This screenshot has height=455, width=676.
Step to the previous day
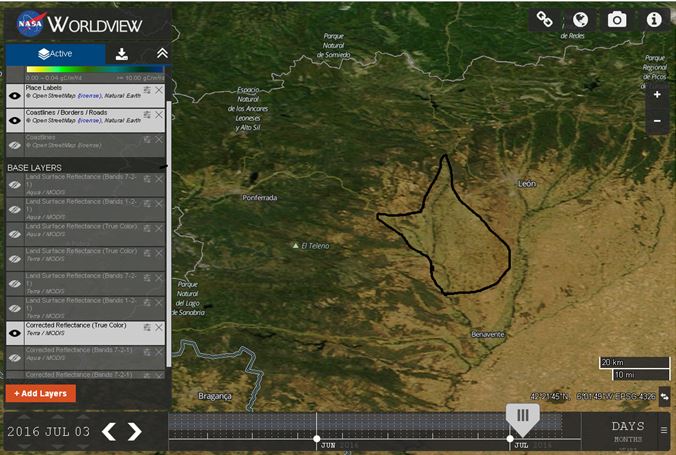[109, 432]
